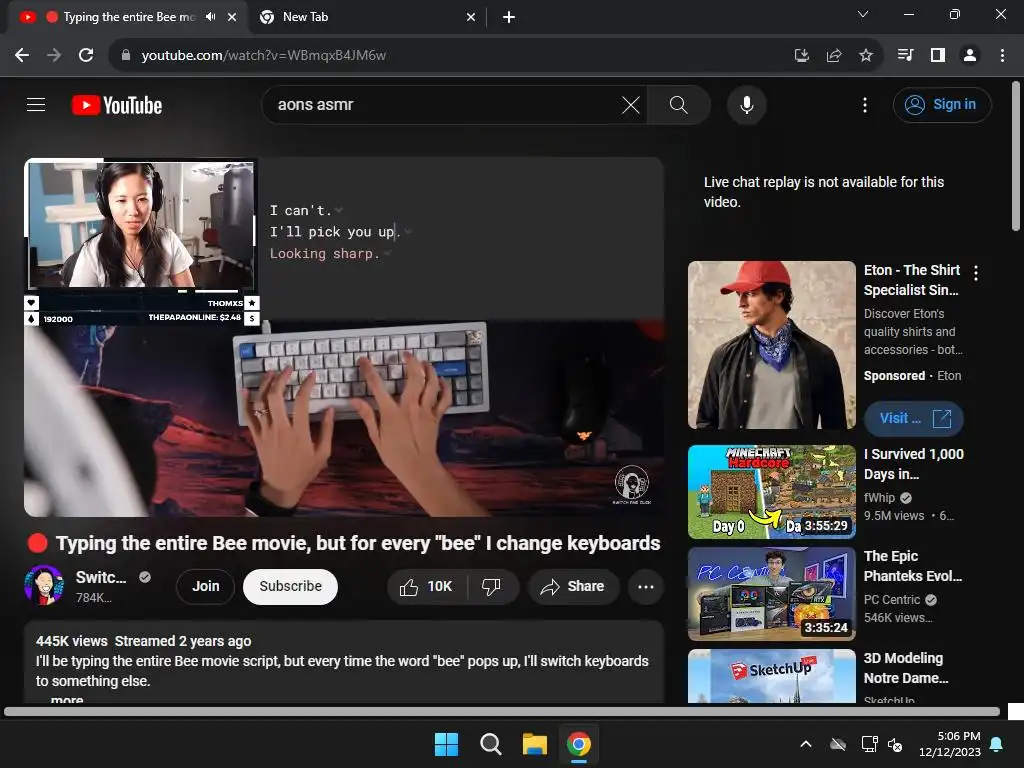Image resolution: width=1024 pixels, height=768 pixels.
Task: Expand the video description box
Action: (344, 662)
